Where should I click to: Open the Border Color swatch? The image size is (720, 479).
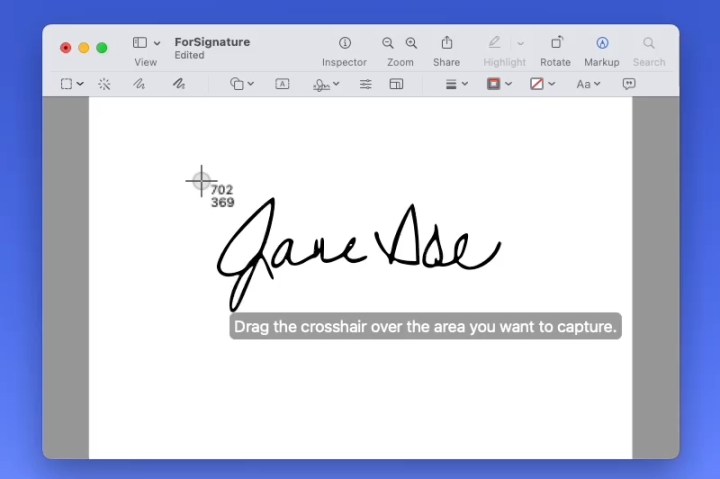point(498,84)
